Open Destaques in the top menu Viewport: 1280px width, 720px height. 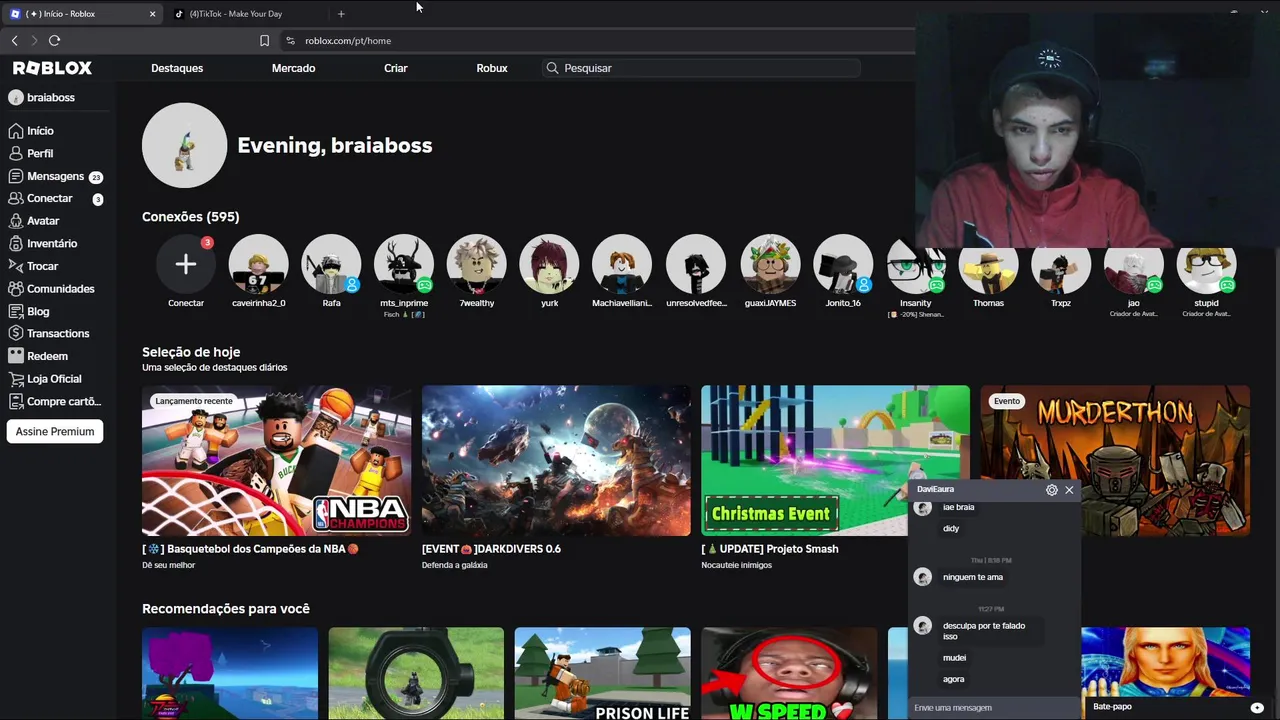tap(177, 68)
